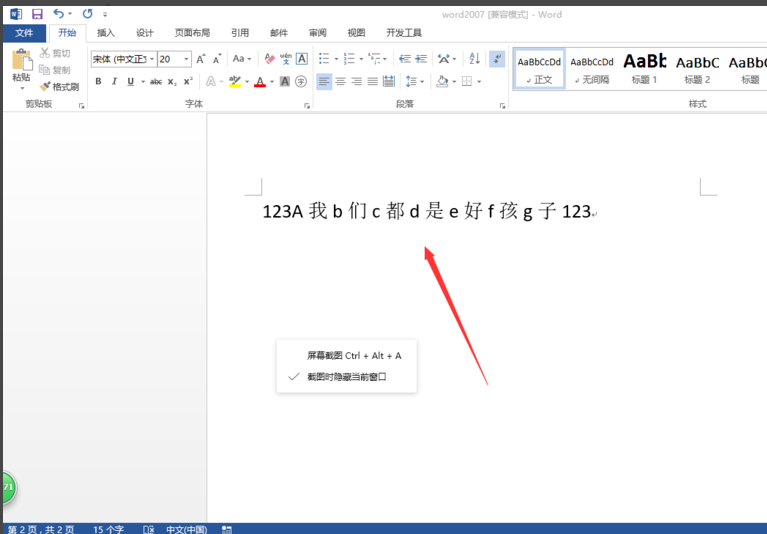The image size is (767, 534).
Task: Switch to the 插入 (Insert) tab
Action: click(106, 33)
